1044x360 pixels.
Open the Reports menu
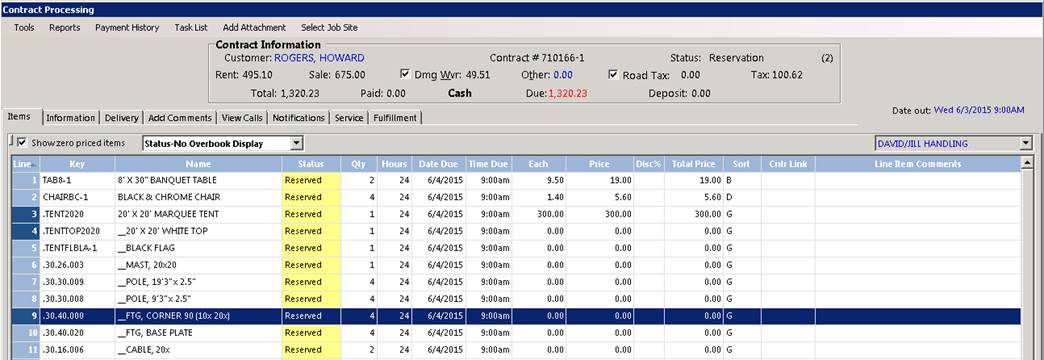(65, 28)
